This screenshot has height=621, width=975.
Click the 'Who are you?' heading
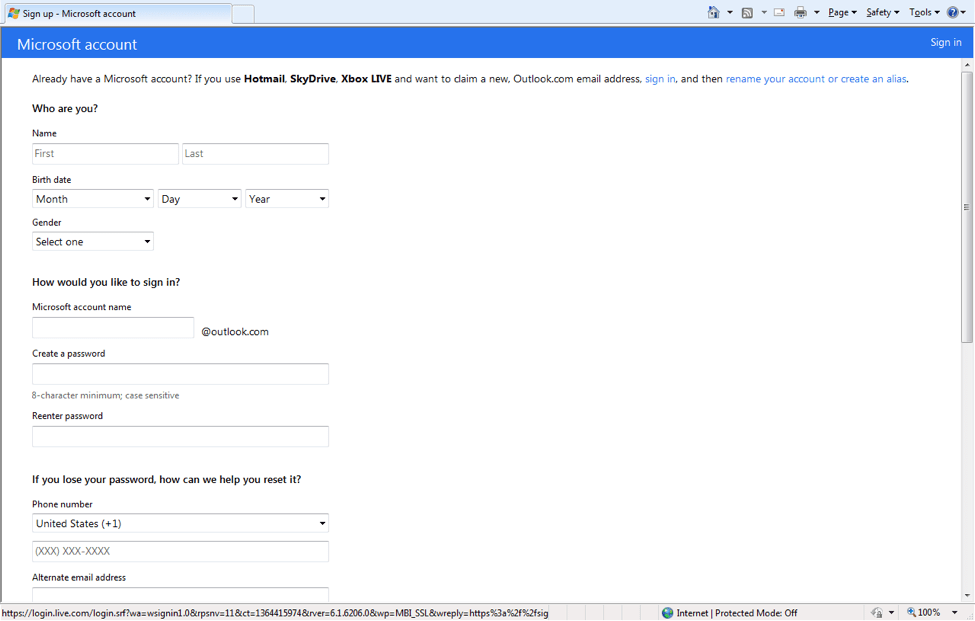click(x=65, y=108)
